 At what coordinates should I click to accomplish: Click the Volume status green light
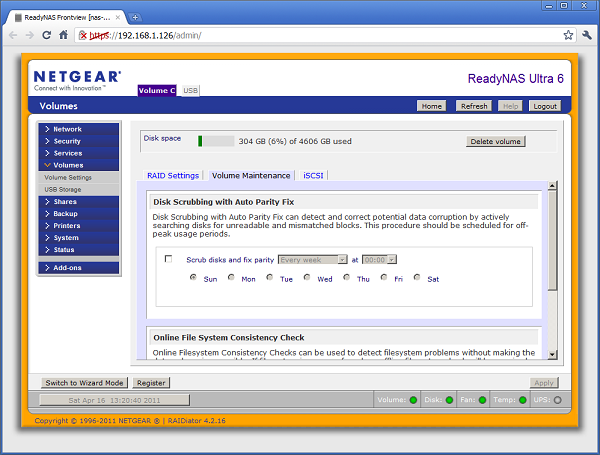[413, 400]
